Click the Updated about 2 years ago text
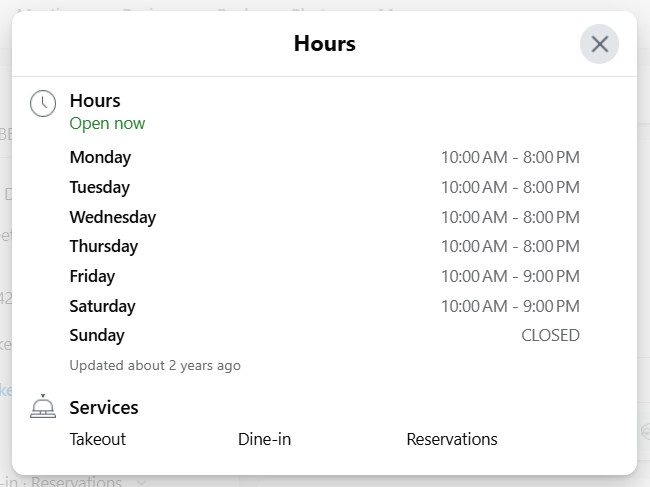Image resolution: width=650 pixels, height=487 pixels. 155,366
